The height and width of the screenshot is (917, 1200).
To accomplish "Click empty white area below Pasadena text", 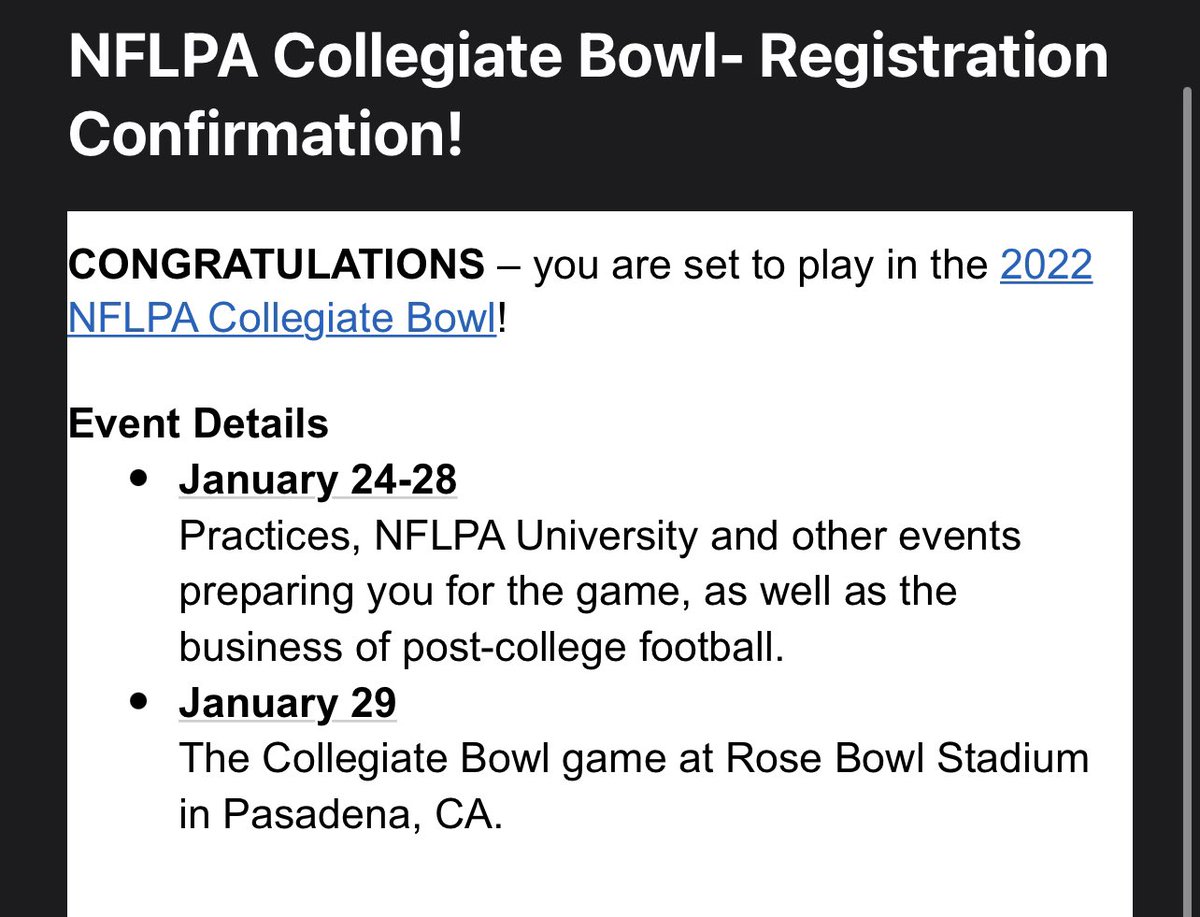I will point(600,880).
